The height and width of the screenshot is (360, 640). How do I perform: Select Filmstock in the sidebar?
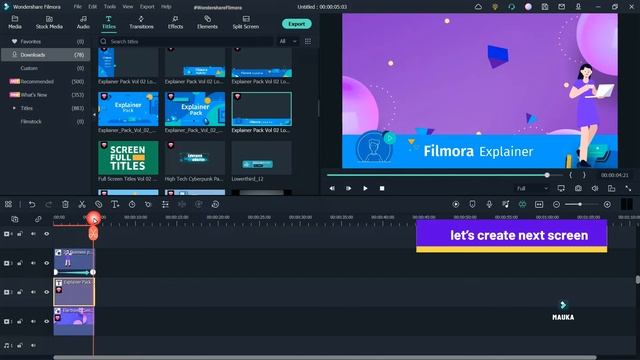pyautogui.click(x=46, y=122)
